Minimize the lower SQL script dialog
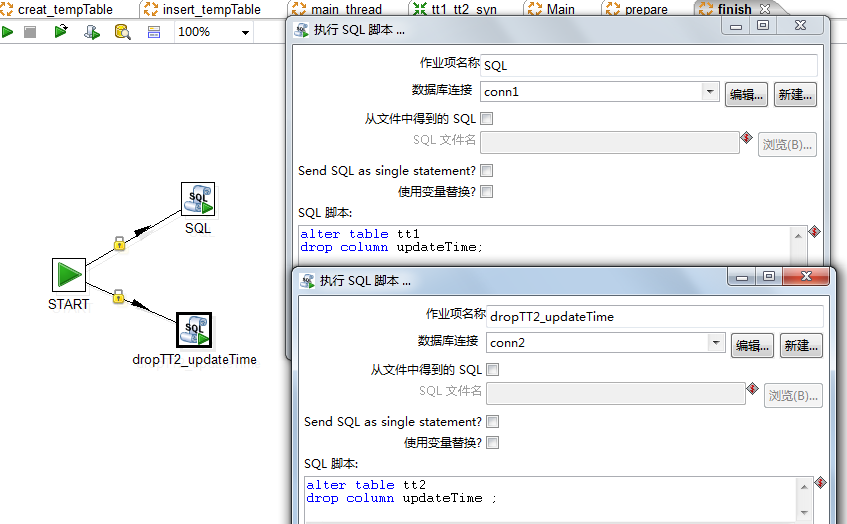 click(x=742, y=277)
